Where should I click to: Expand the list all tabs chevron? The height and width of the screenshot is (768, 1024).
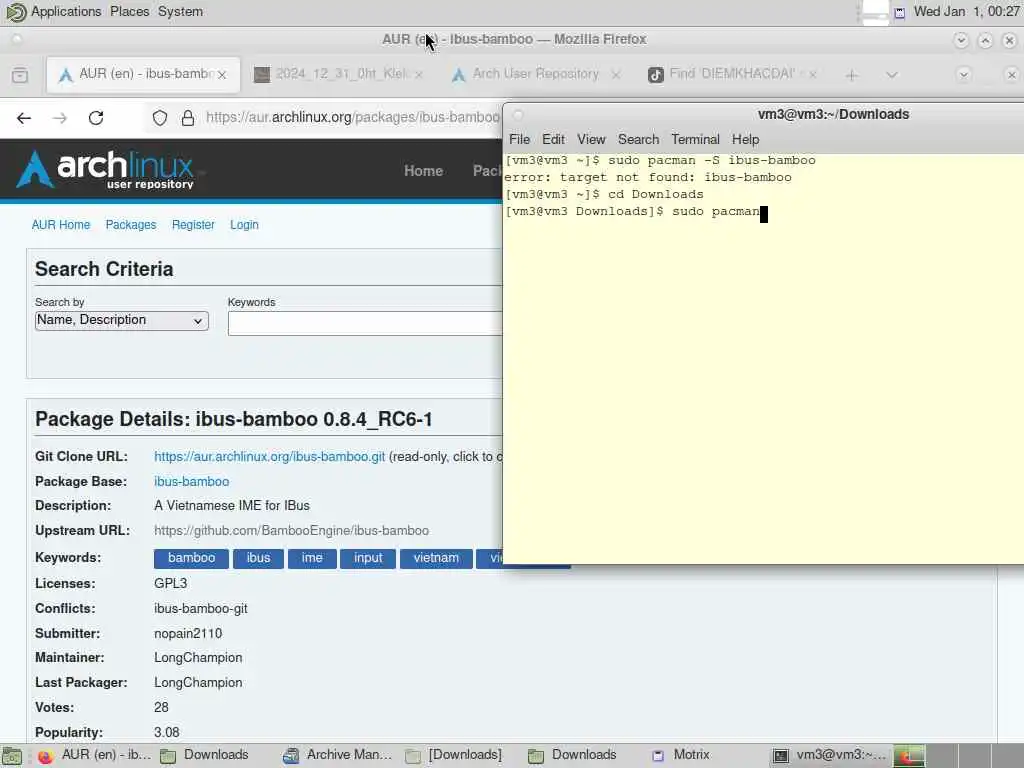892,74
